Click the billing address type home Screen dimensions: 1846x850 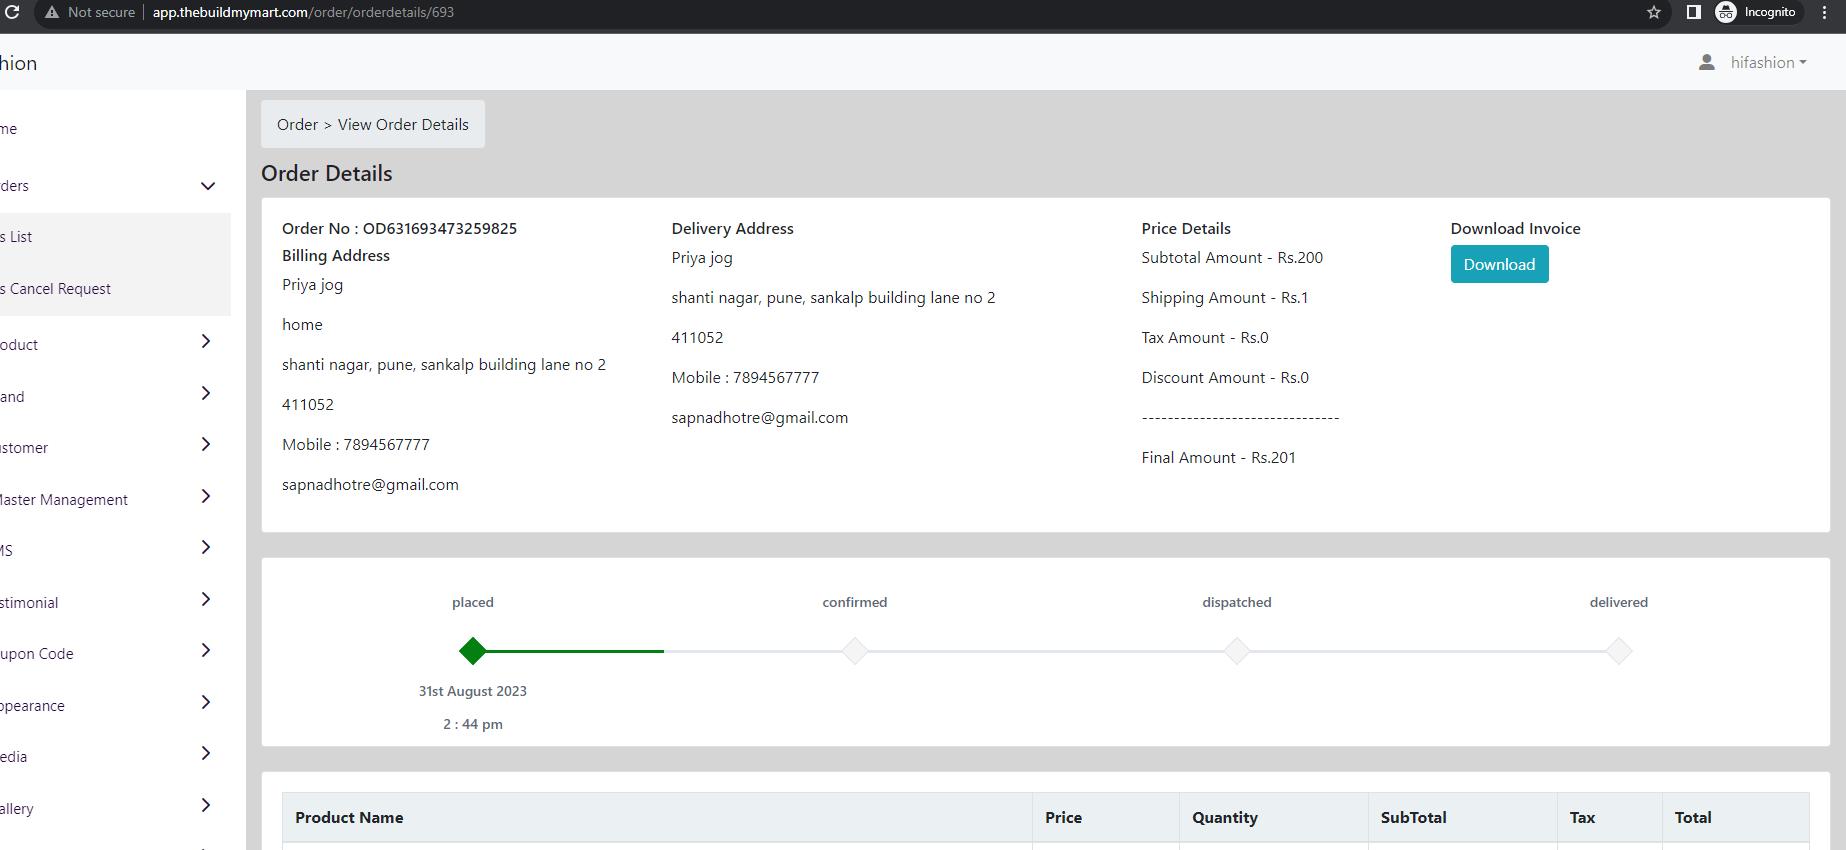(x=302, y=325)
